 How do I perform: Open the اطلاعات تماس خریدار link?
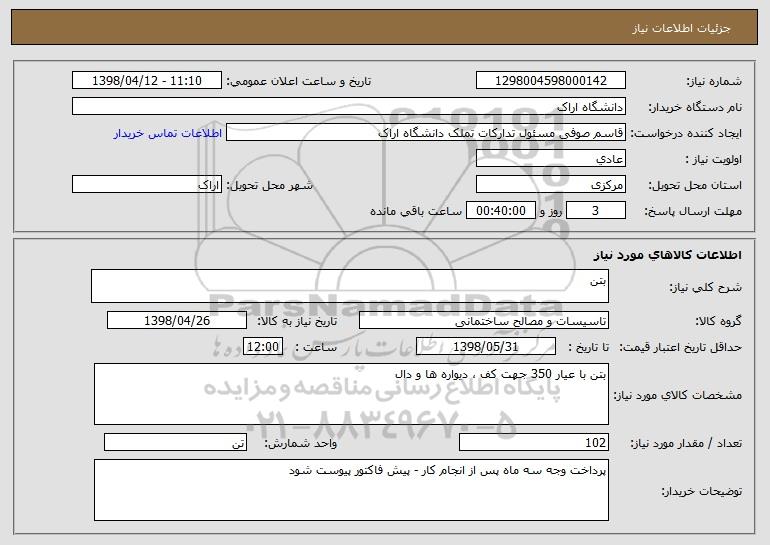167,133
